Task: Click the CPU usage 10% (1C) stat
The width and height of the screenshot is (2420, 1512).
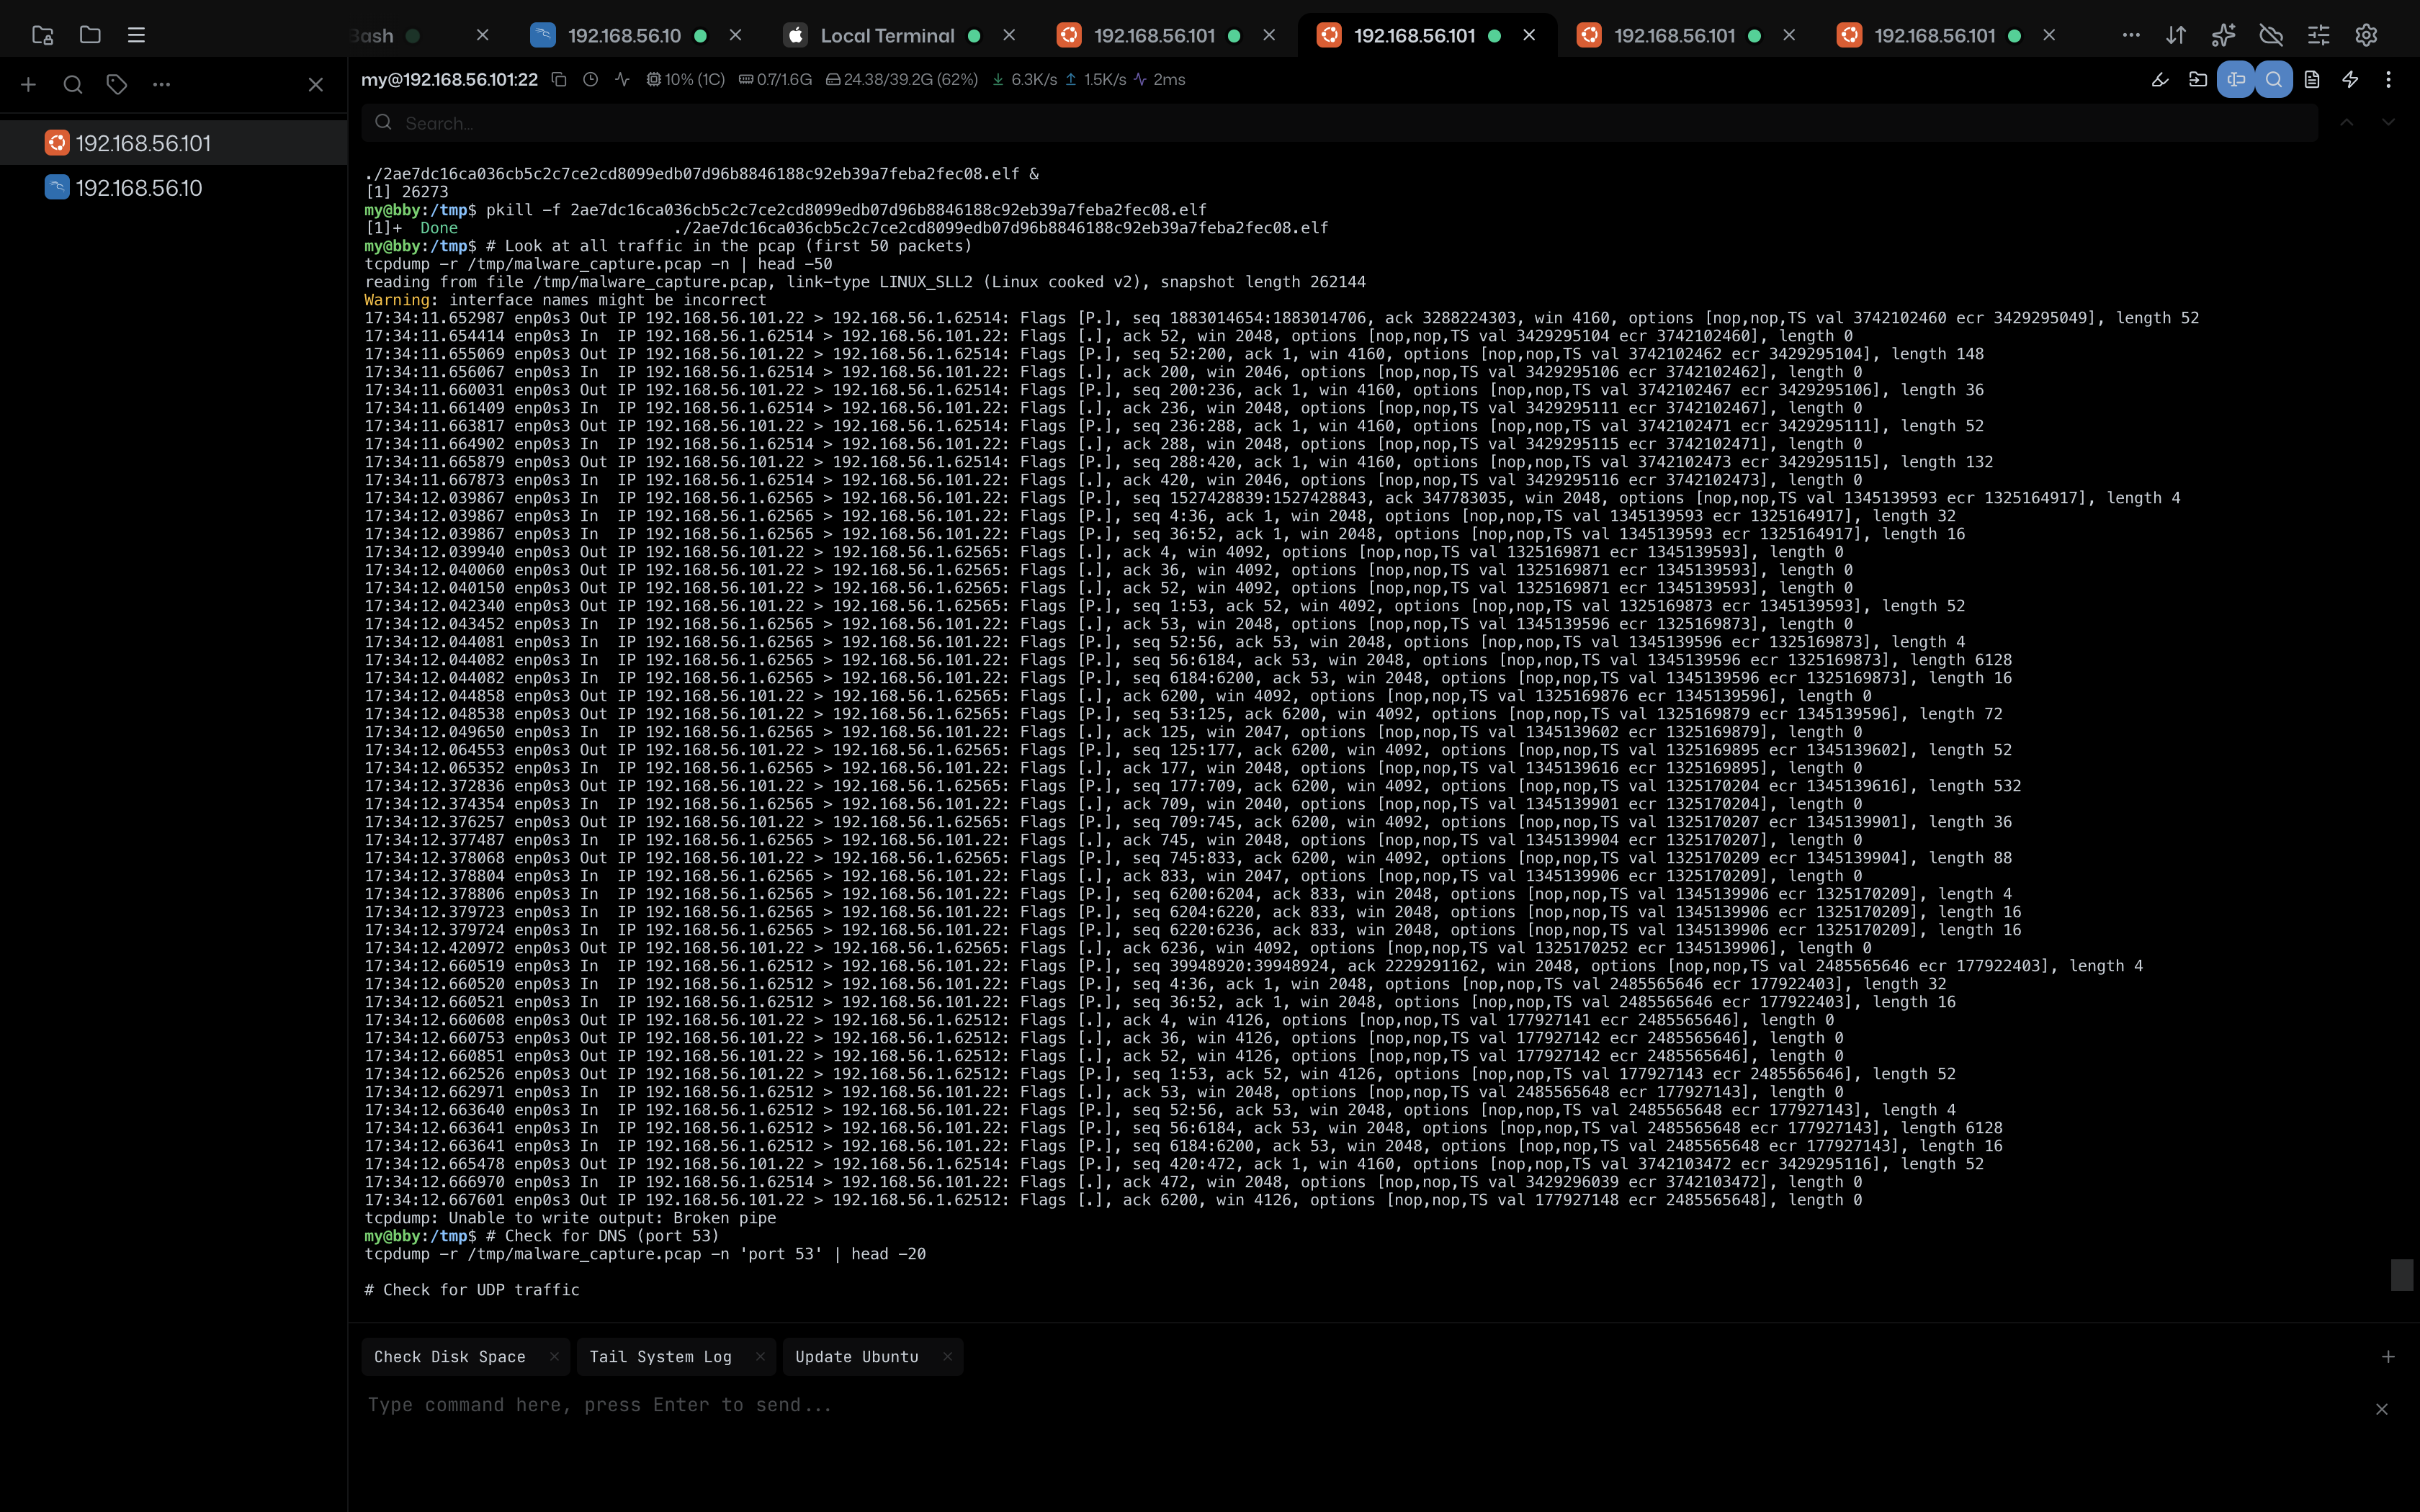Action: click(x=685, y=79)
